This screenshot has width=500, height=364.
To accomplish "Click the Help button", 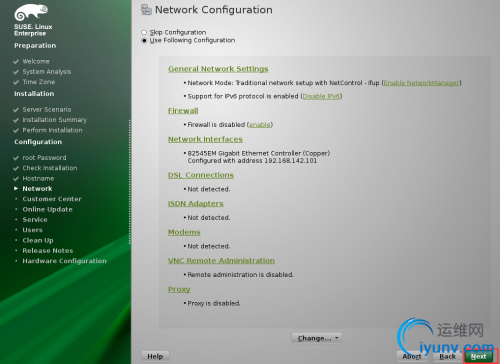I will click(x=155, y=356).
